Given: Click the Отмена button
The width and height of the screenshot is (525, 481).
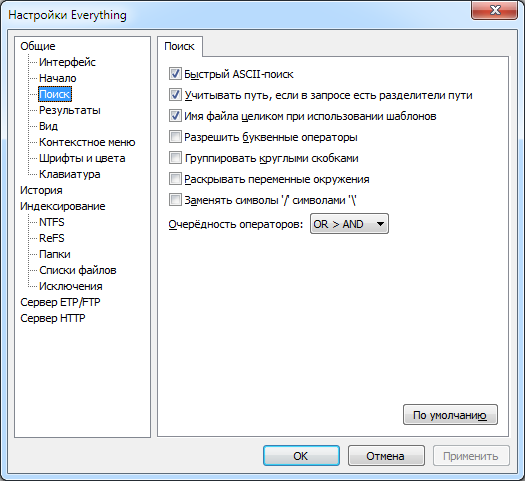Looking at the screenshot, I should click(386, 456).
